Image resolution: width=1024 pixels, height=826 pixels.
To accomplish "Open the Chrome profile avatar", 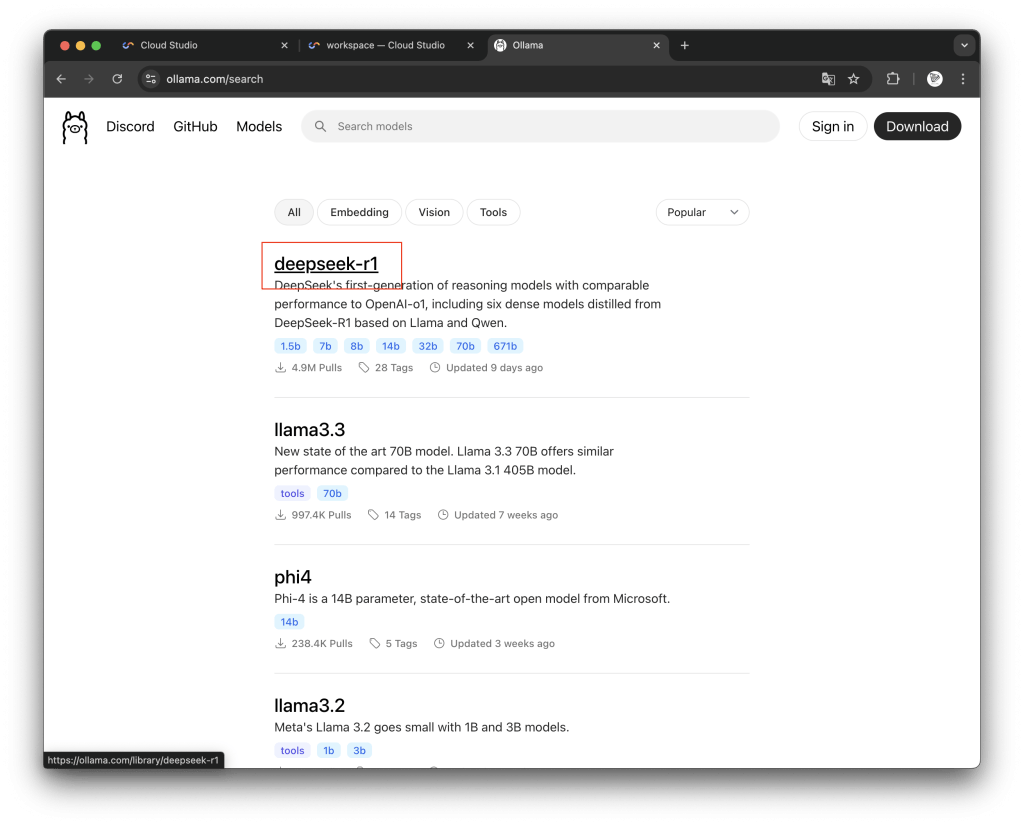I will 935,79.
